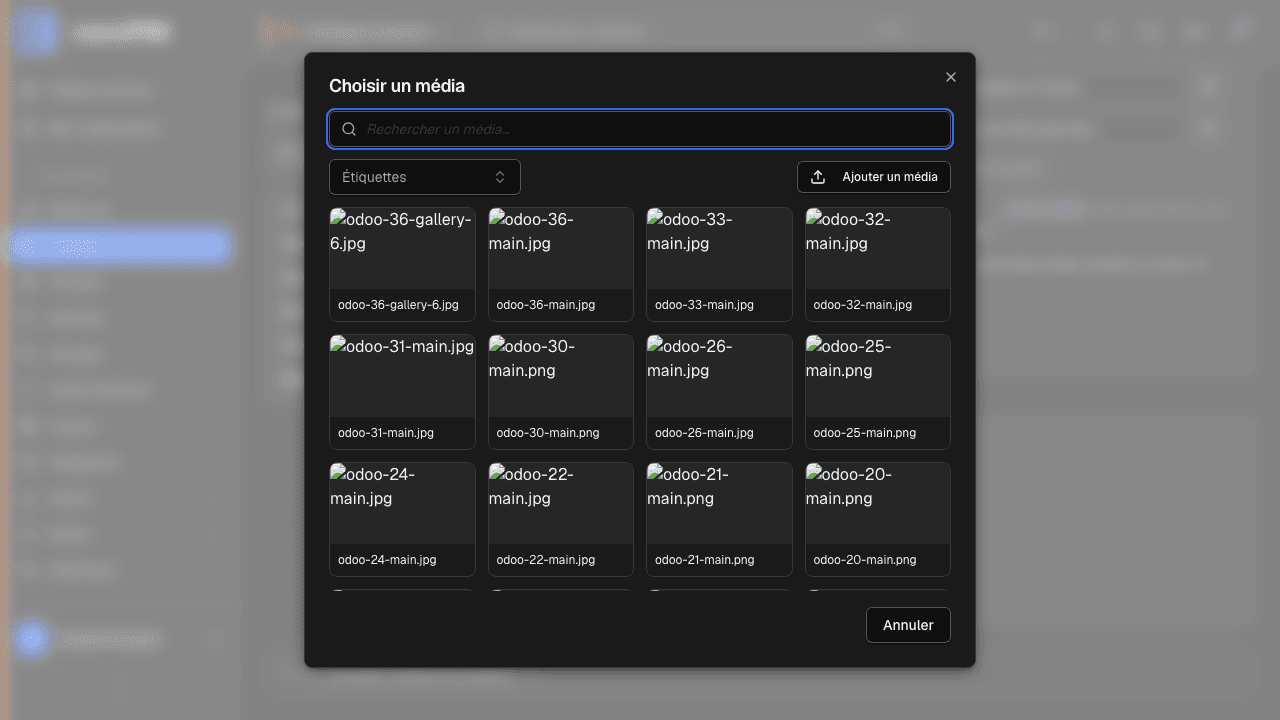Screen dimensions: 1280x720
Task: Close the Choisir un média dialog
Action: [951, 77]
